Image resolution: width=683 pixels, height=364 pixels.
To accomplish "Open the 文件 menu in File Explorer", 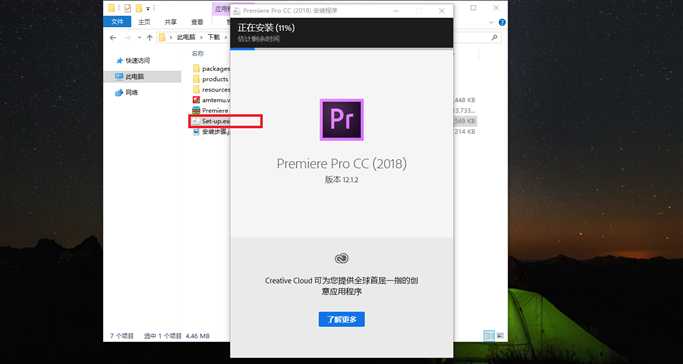I will click(x=117, y=21).
